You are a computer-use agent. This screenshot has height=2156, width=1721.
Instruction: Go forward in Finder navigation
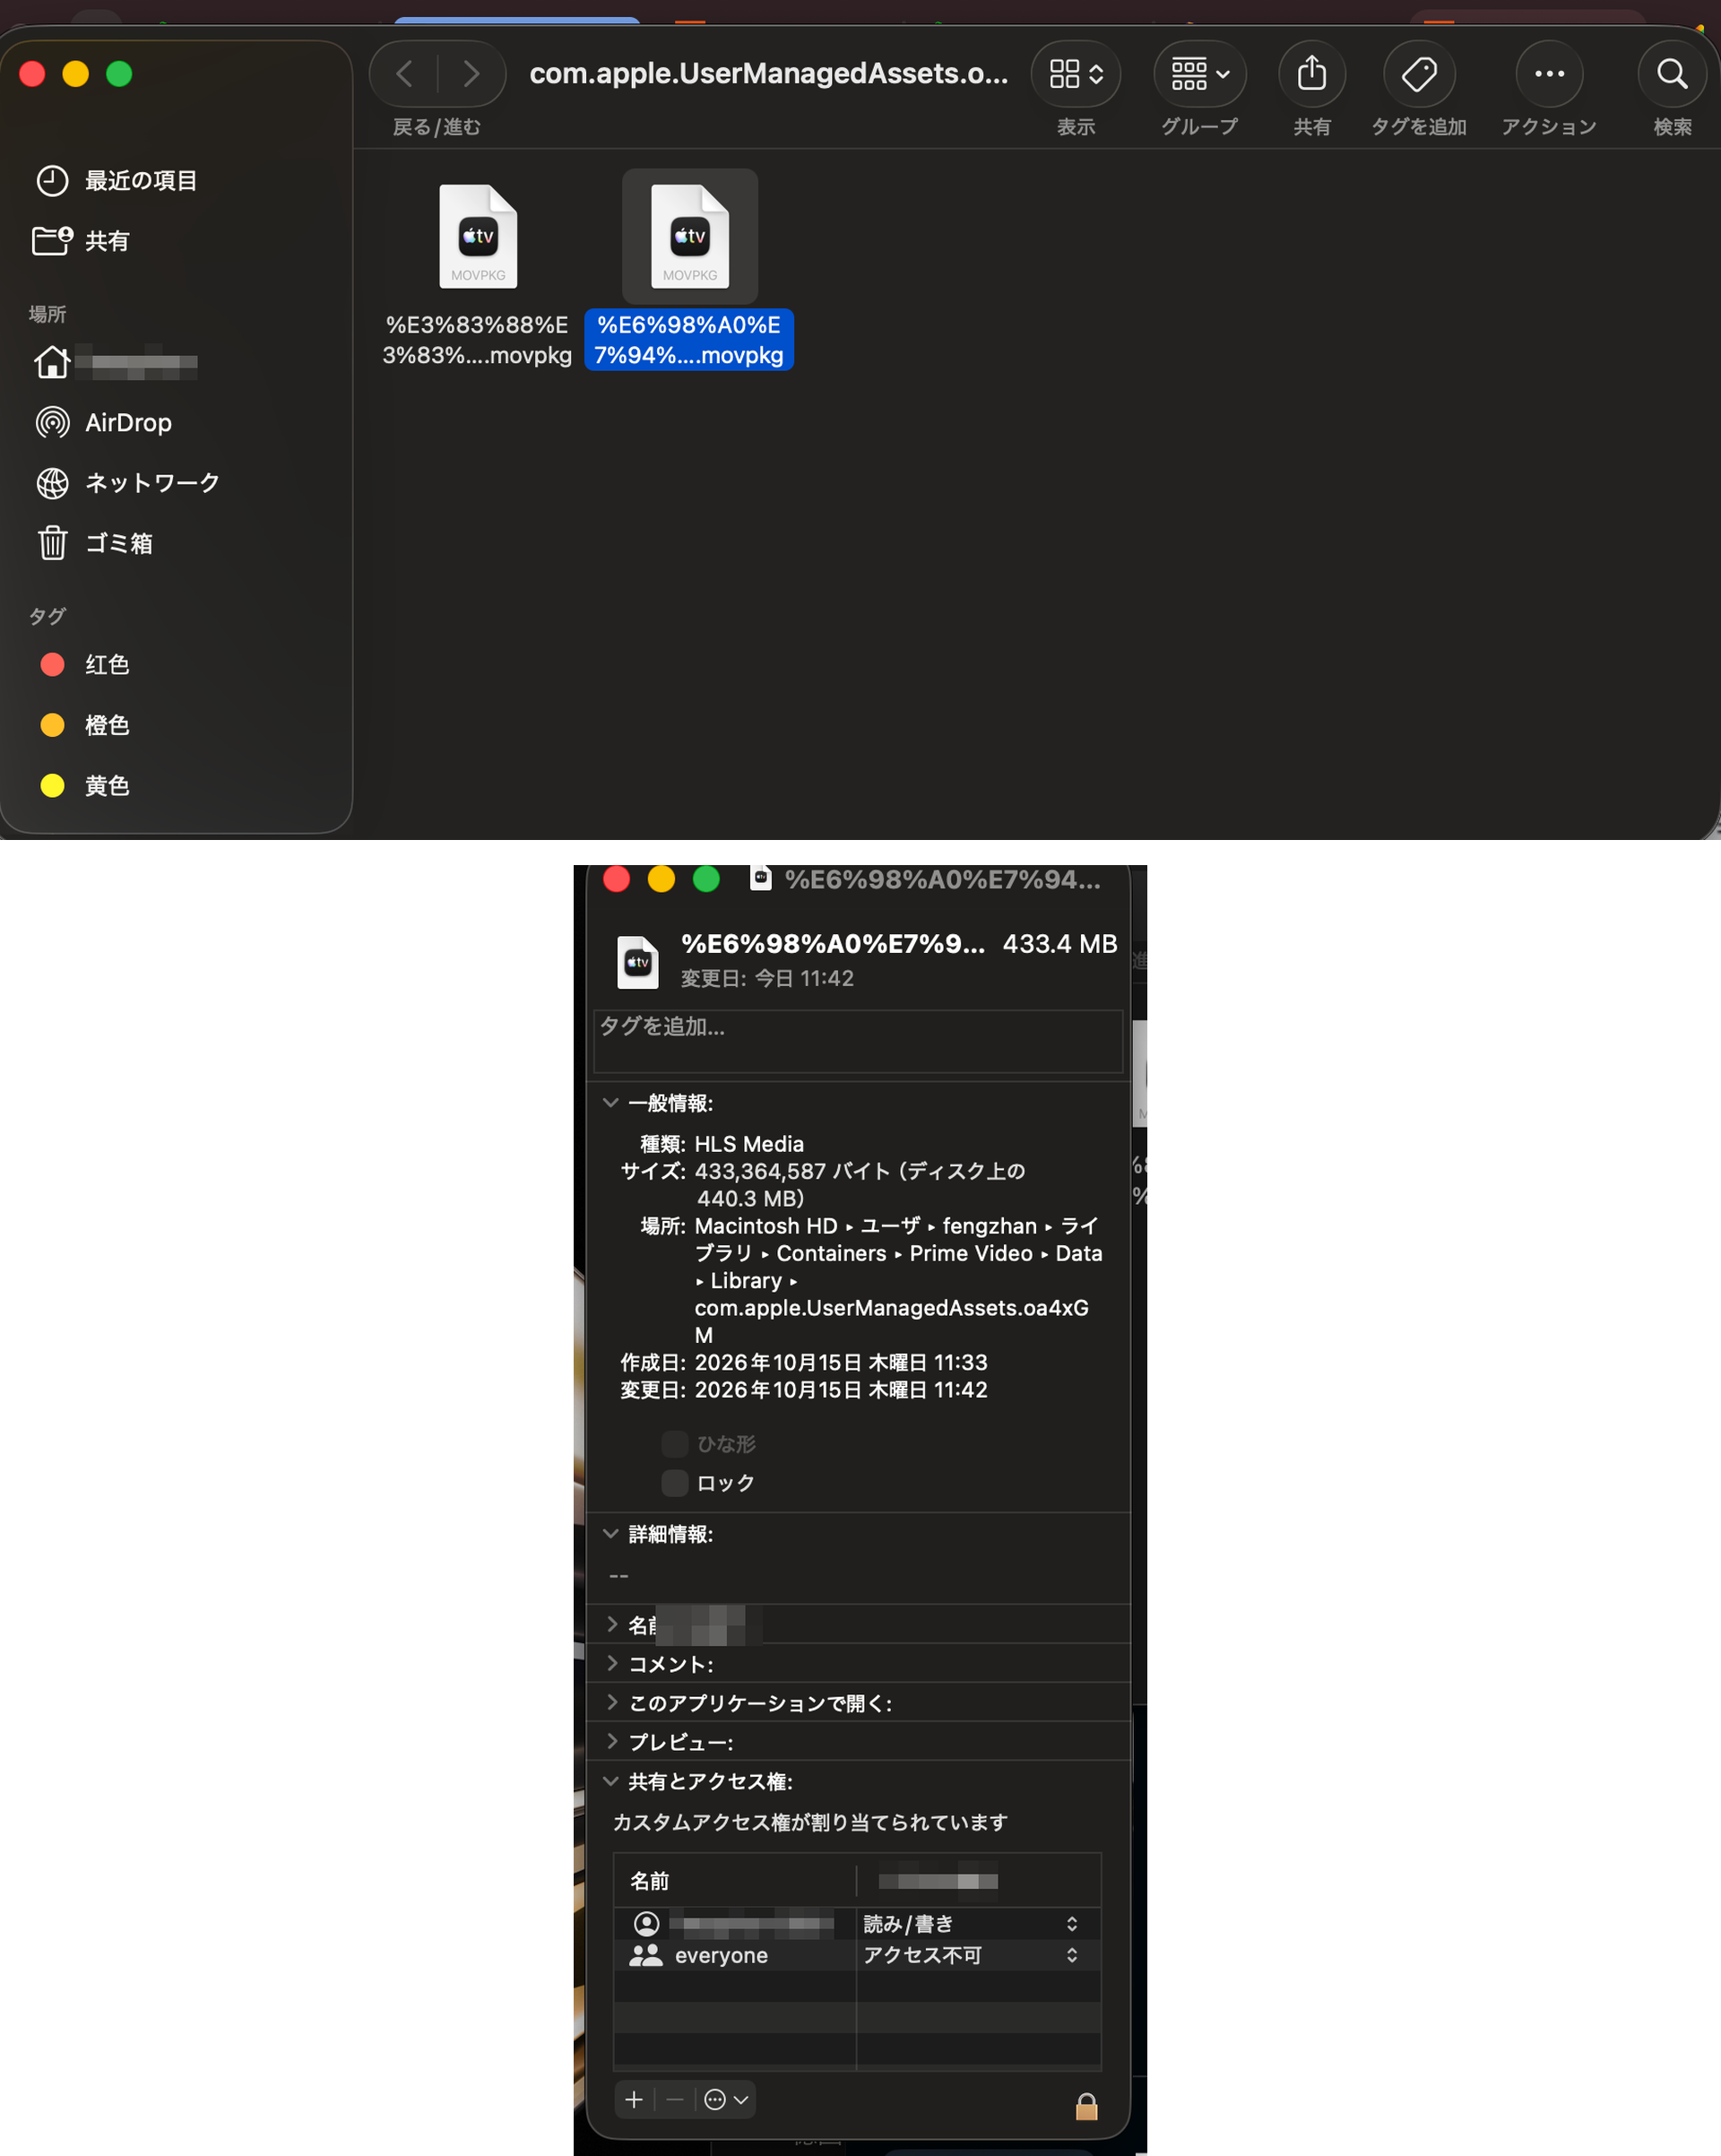click(471, 73)
